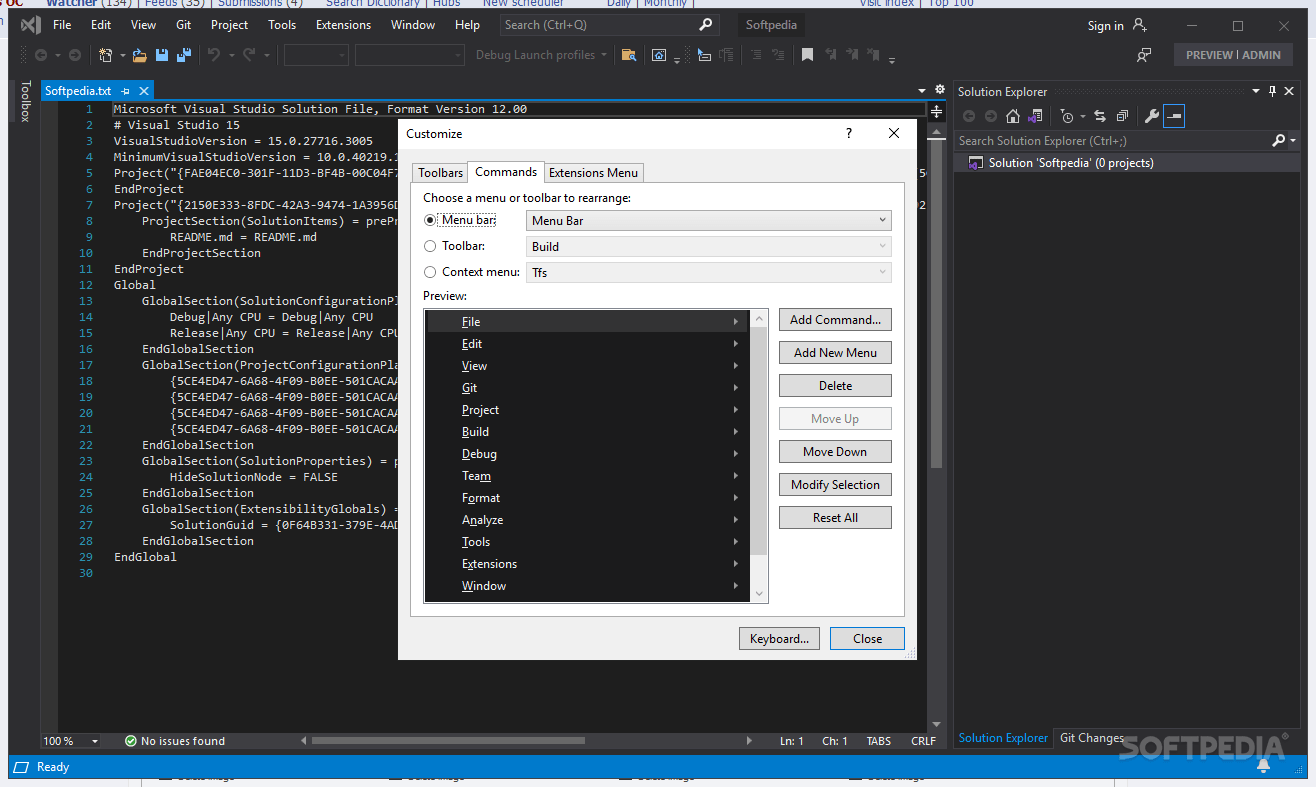The image size is (1316, 787).
Task: Toggle Preview Selected Items icon
Action: 1174,116
